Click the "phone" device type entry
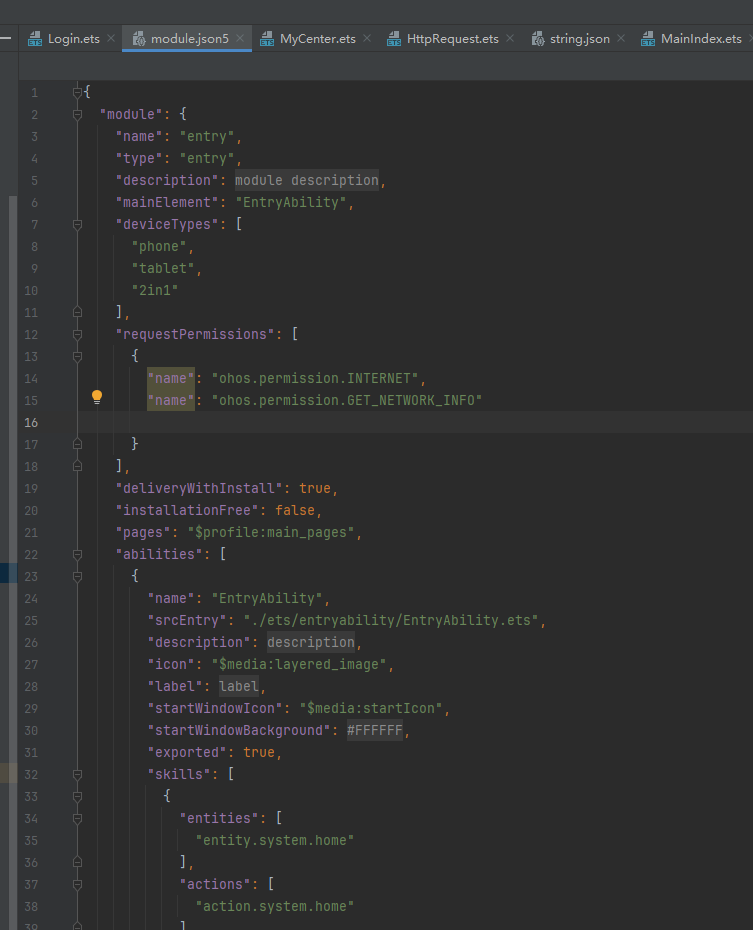Viewport: 753px width, 930px height. (159, 246)
